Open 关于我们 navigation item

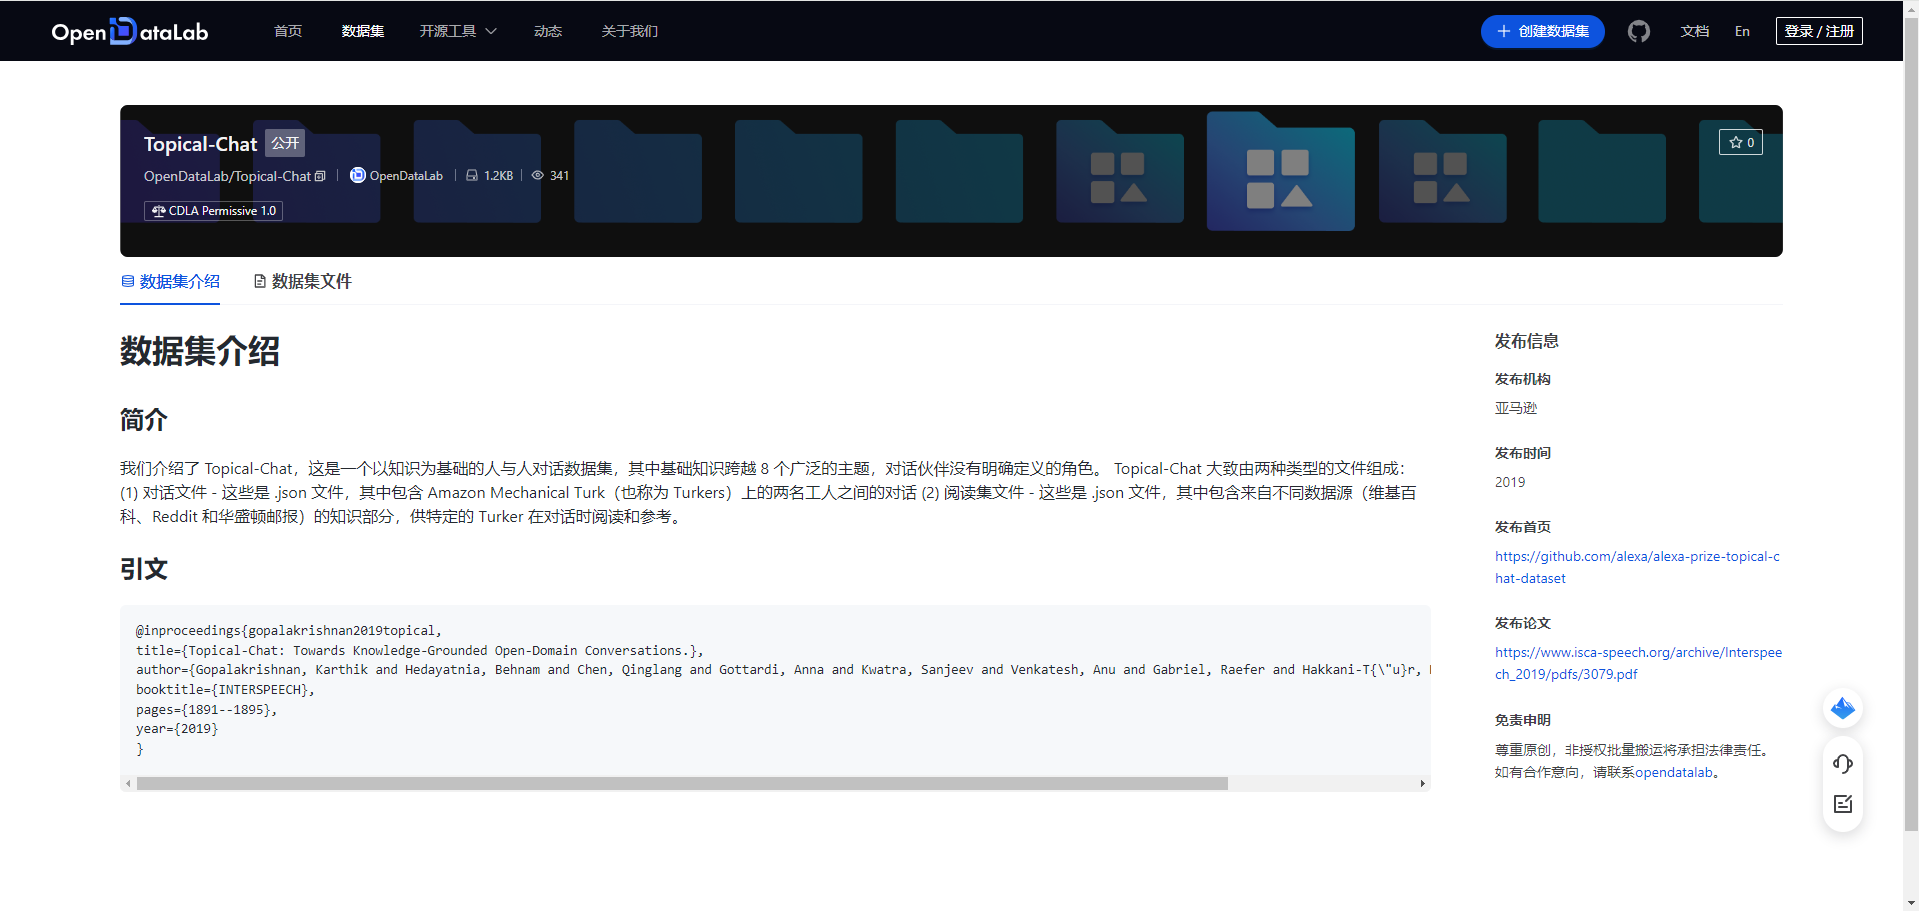point(629,31)
